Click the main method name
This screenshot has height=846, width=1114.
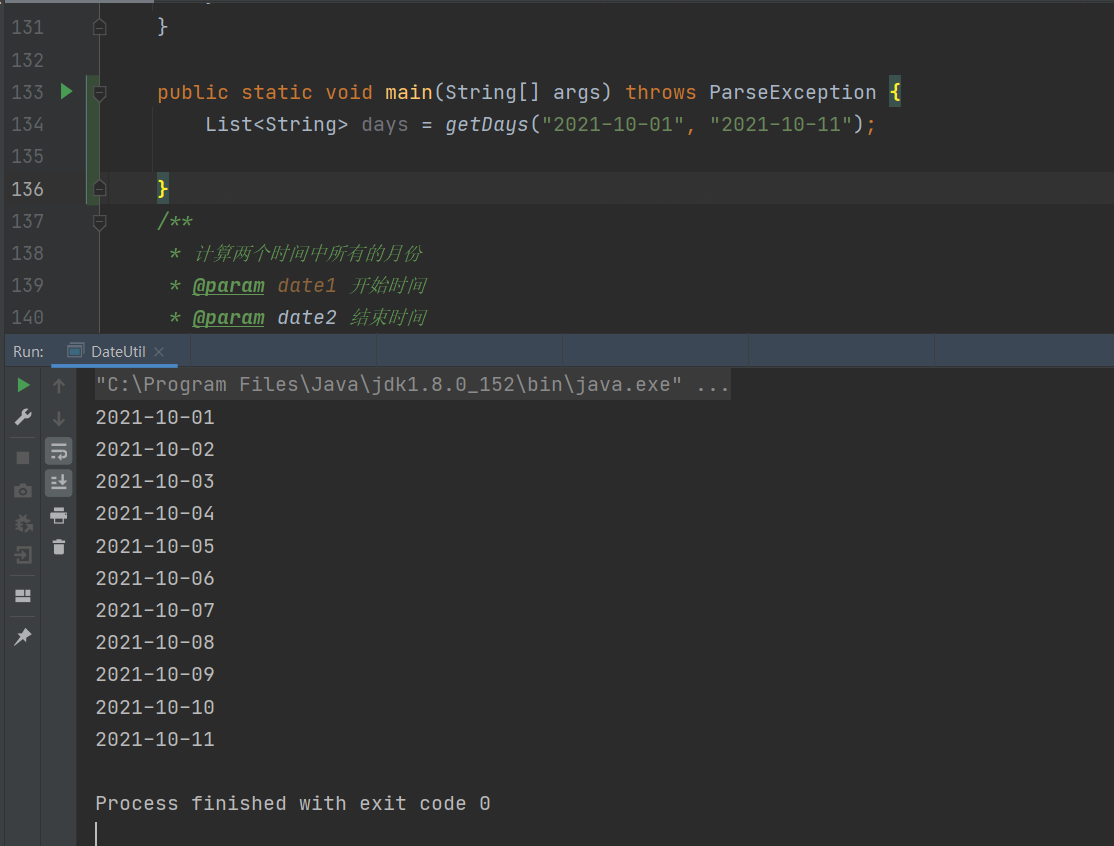pos(409,92)
